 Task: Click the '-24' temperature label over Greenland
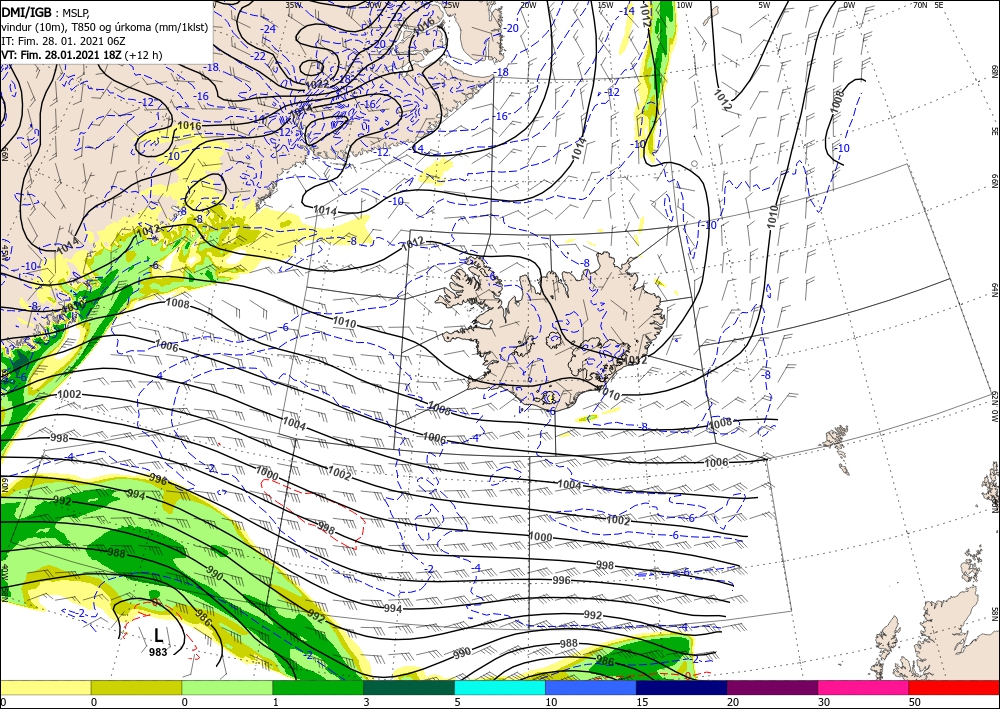[268, 29]
